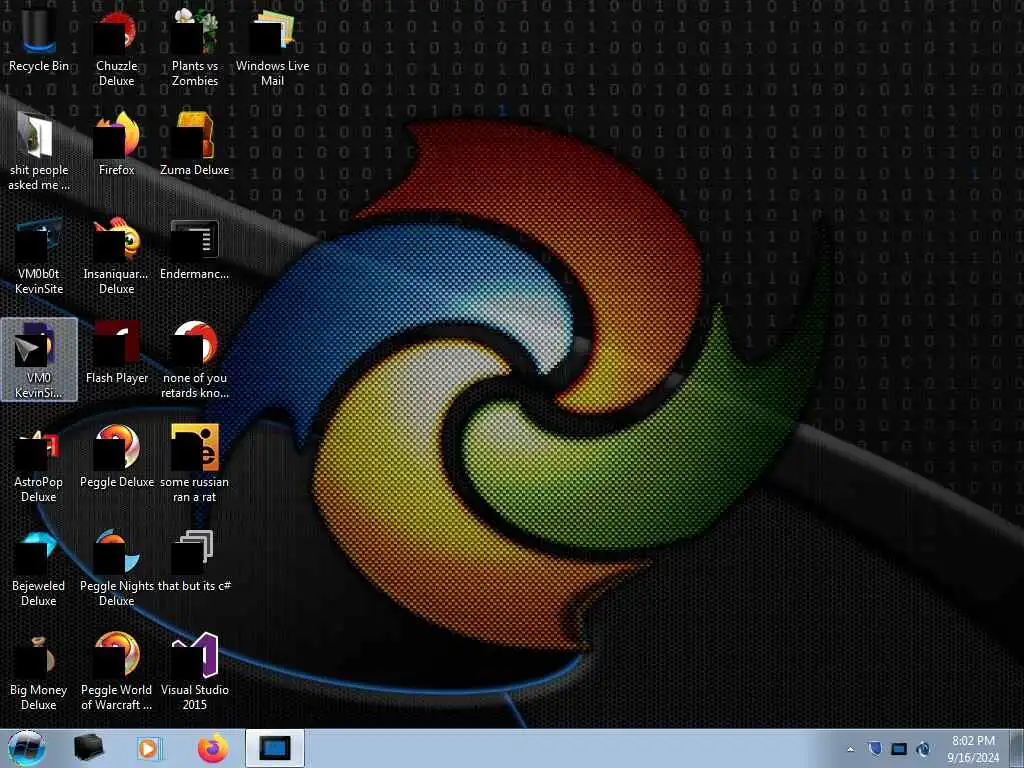
Task: Select the Visual Studio 2015 shortcut
Action: (x=195, y=671)
